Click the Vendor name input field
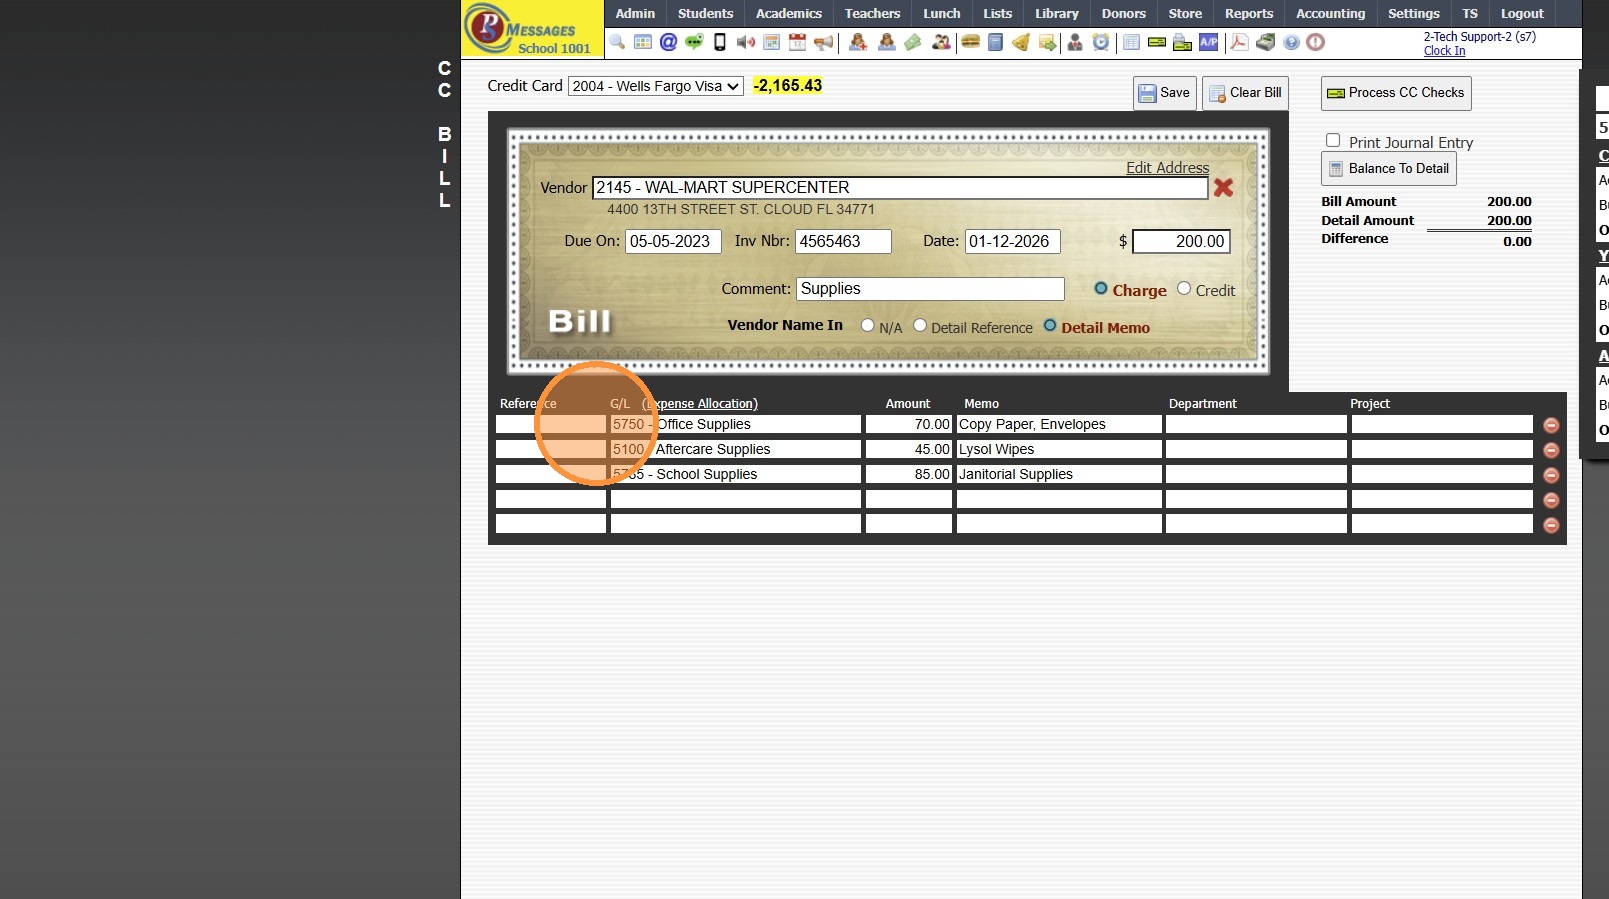This screenshot has height=899, width=1609. point(900,187)
